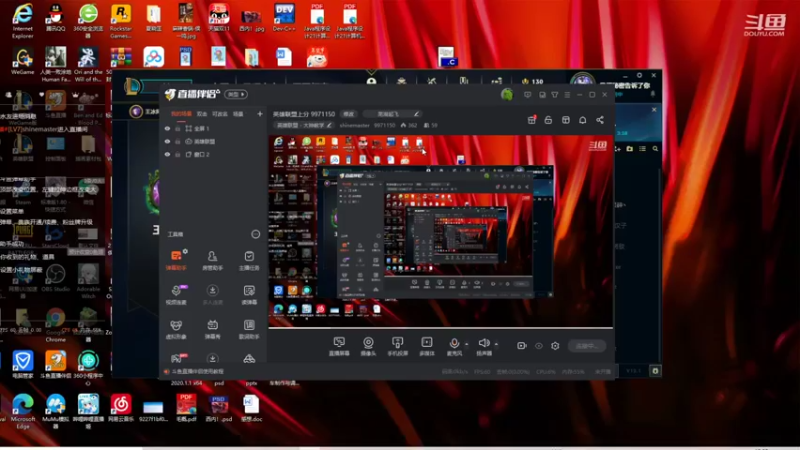Open the notification bell icon
The image size is (800, 450).
pos(583,120)
